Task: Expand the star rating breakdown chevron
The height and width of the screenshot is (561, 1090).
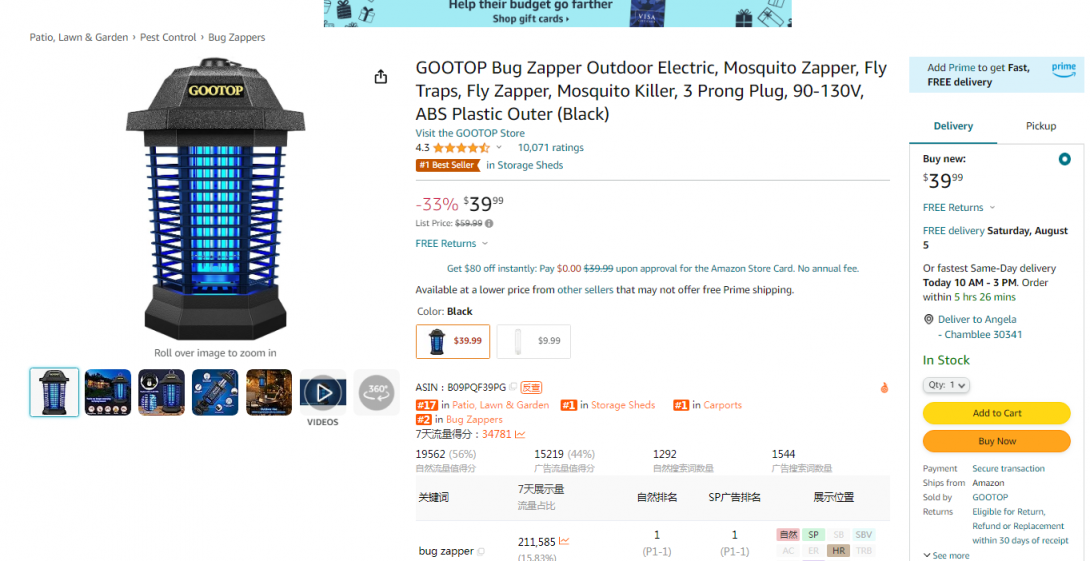Action: pyautogui.click(x=498, y=147)
